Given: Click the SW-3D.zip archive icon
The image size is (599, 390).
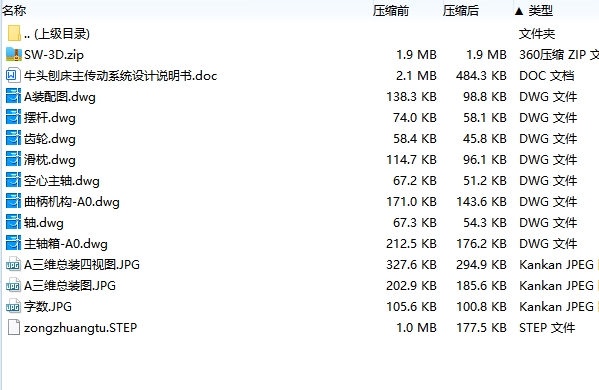Looking at the screenshot, I should [14, 55].
